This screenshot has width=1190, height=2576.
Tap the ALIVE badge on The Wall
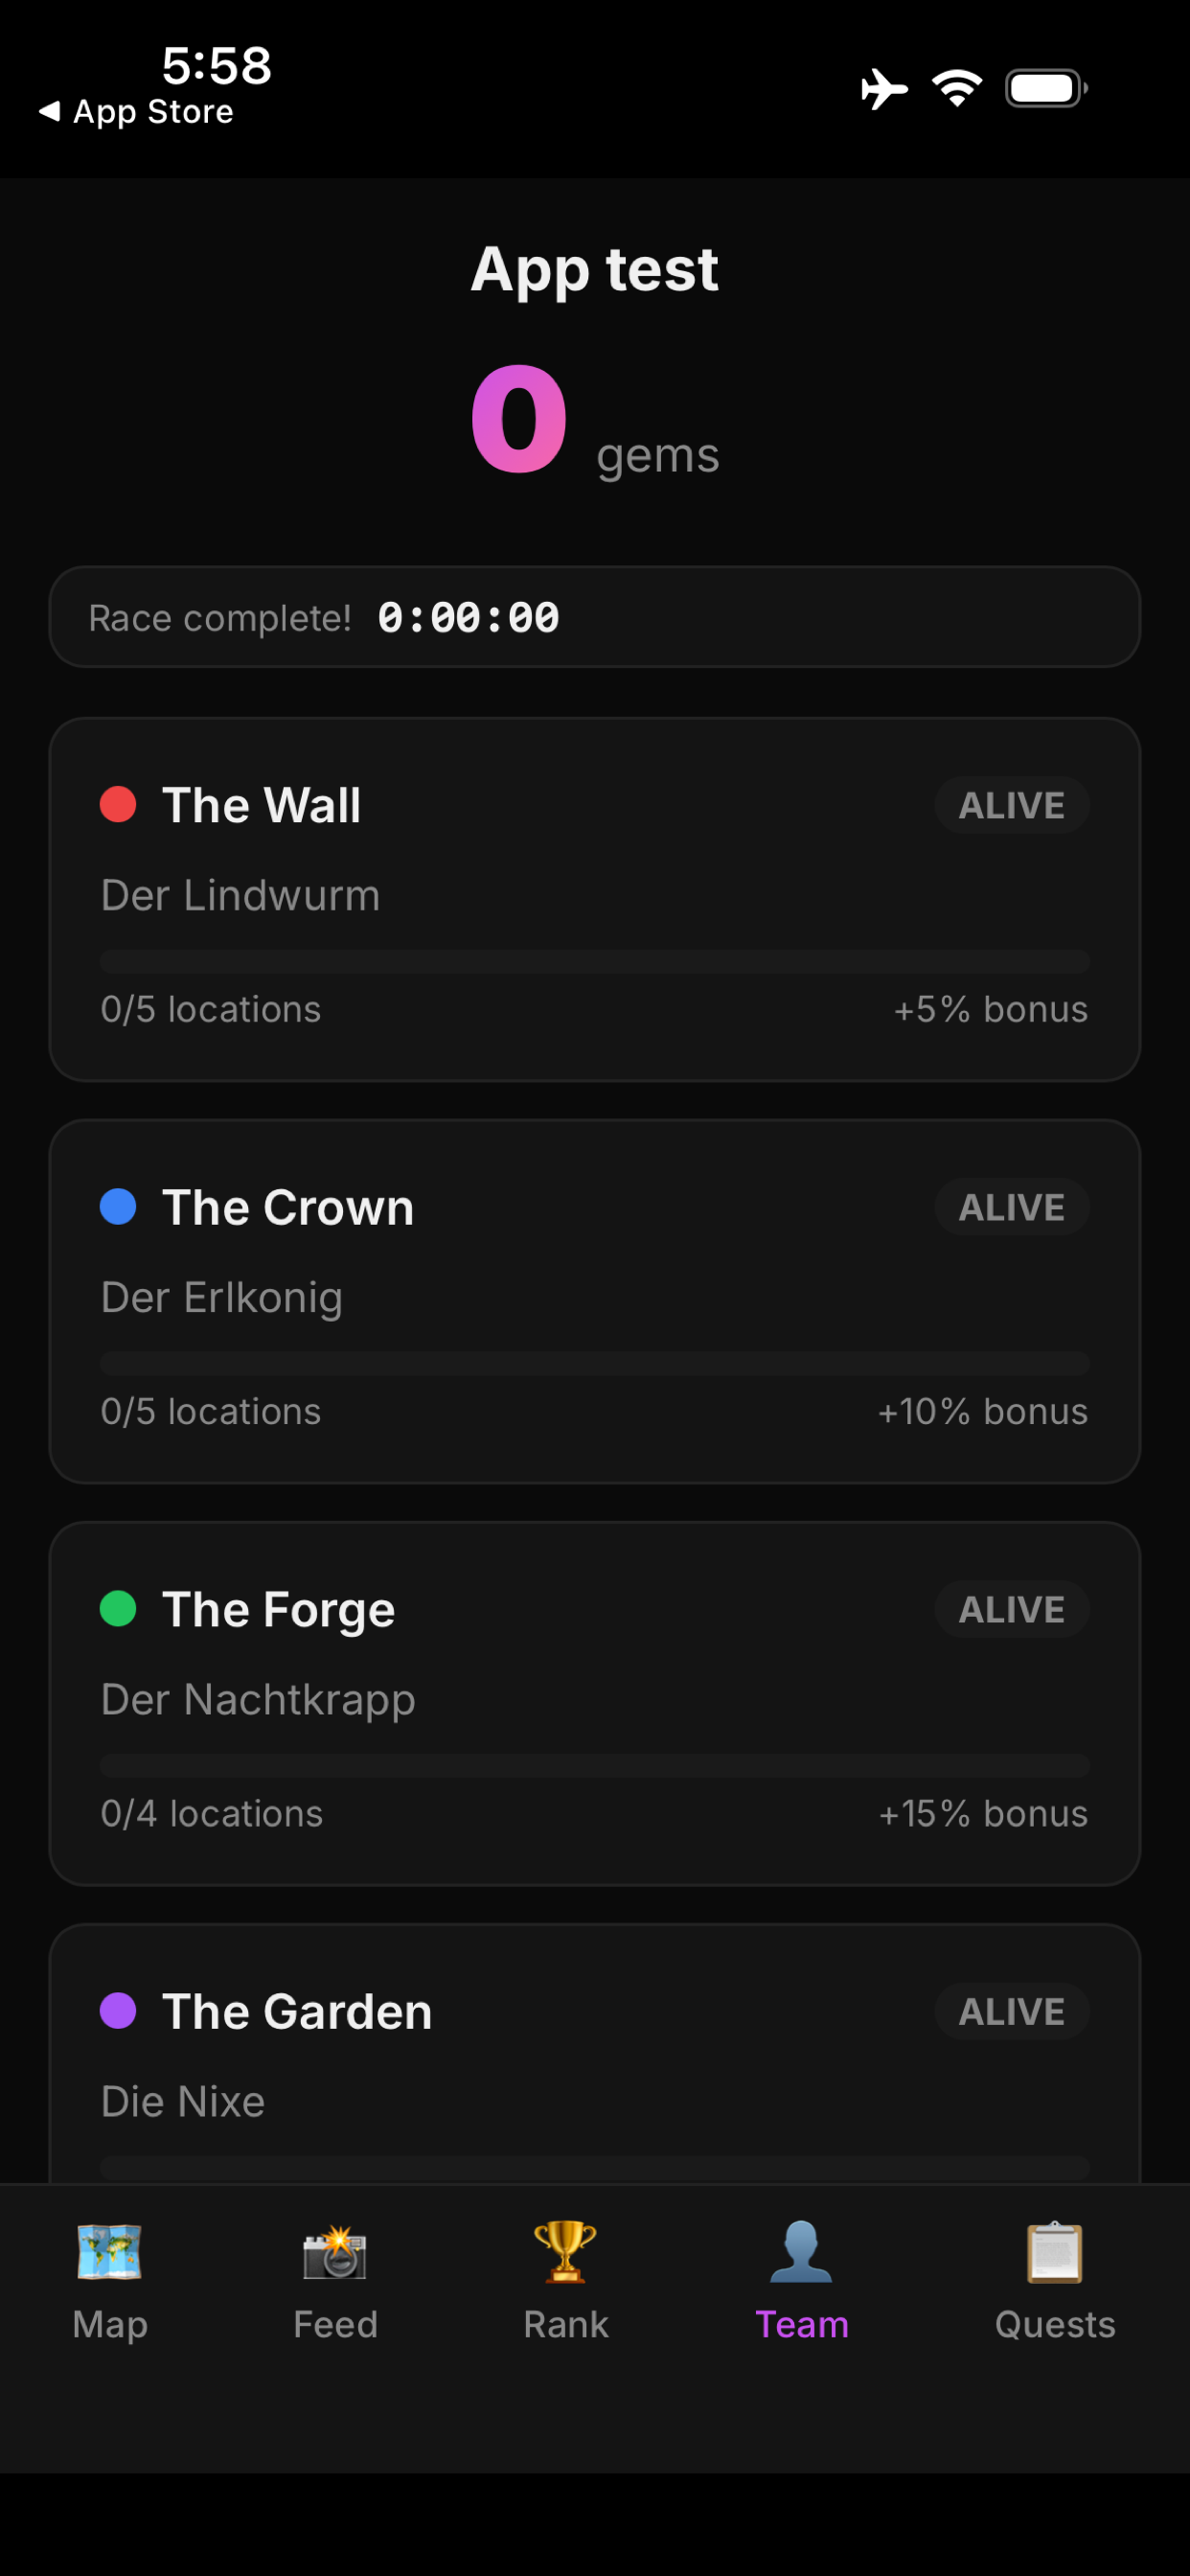pos(1012,805)
